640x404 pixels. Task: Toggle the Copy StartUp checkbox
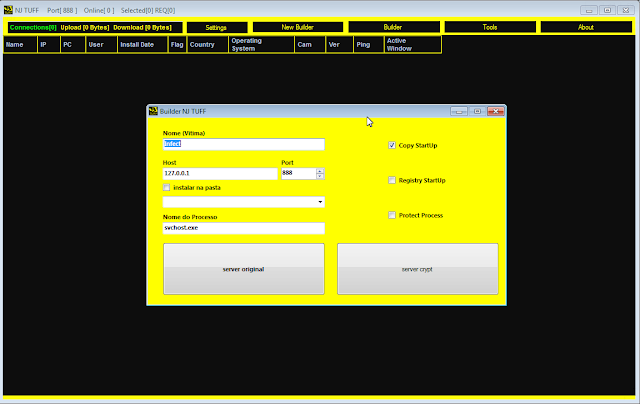click(x=392, y=145)
